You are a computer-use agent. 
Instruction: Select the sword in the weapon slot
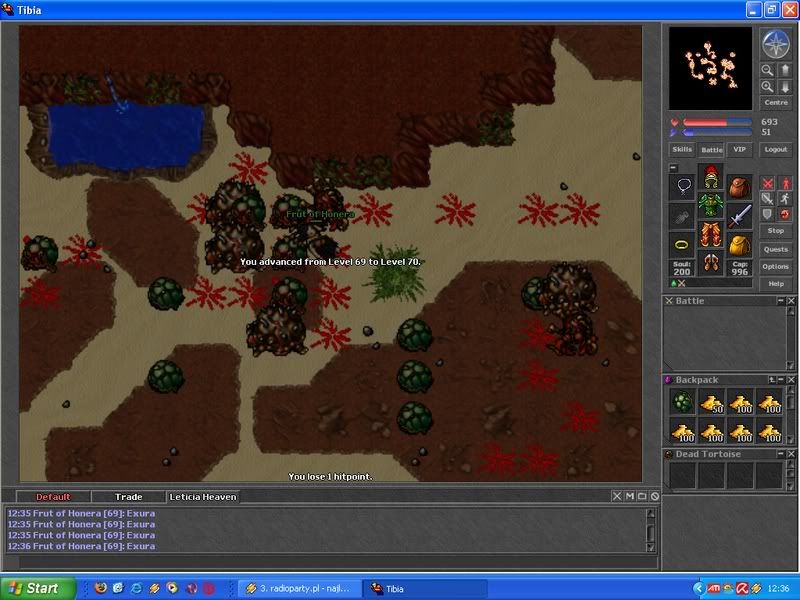click(x=739, y=216)
